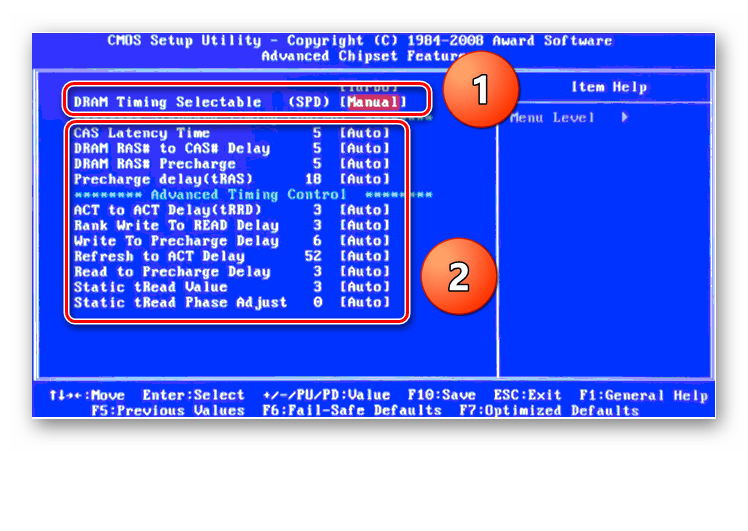This screenshot has height=531, width=748.
Task: Open Rank Write To READ Delay Auto option
Action: (364, 225)
